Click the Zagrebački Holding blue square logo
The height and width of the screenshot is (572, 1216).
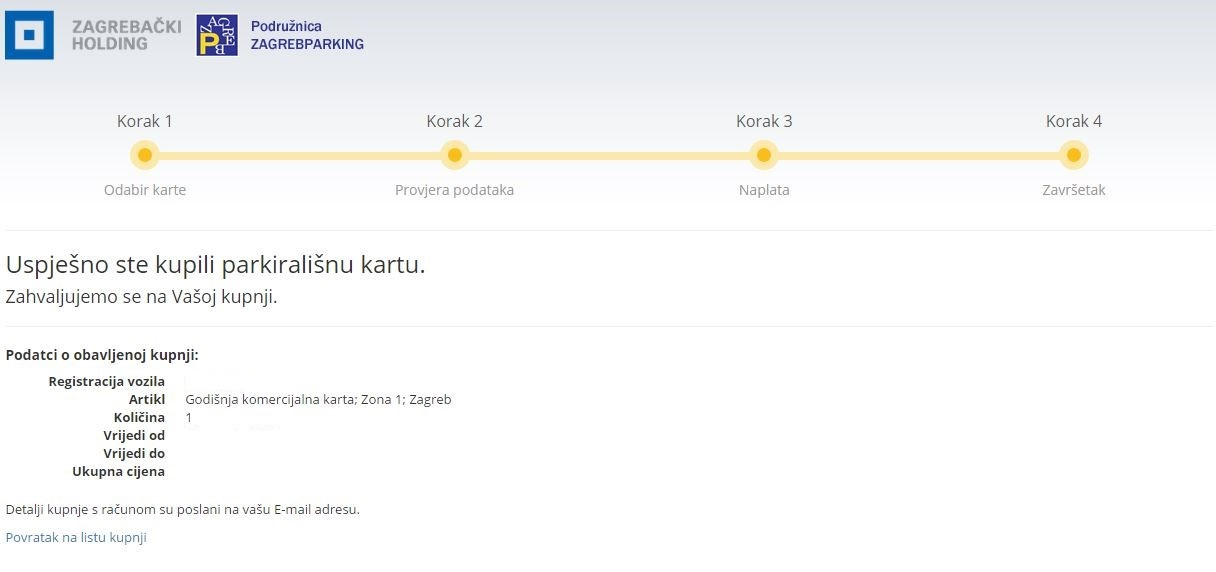point(29,35)
